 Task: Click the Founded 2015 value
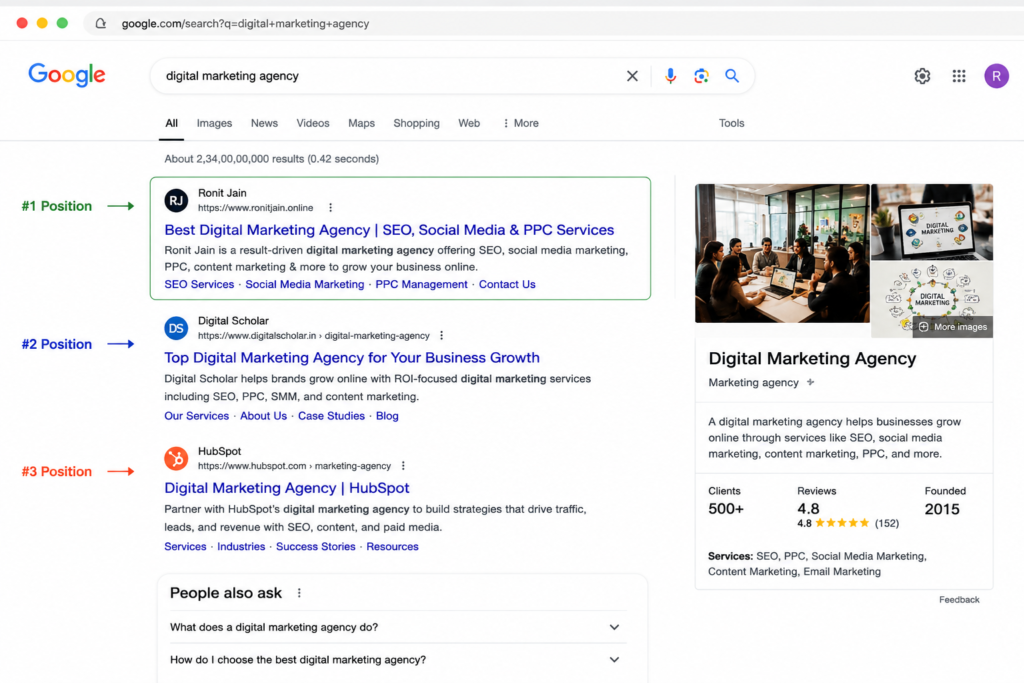(942, 509)
